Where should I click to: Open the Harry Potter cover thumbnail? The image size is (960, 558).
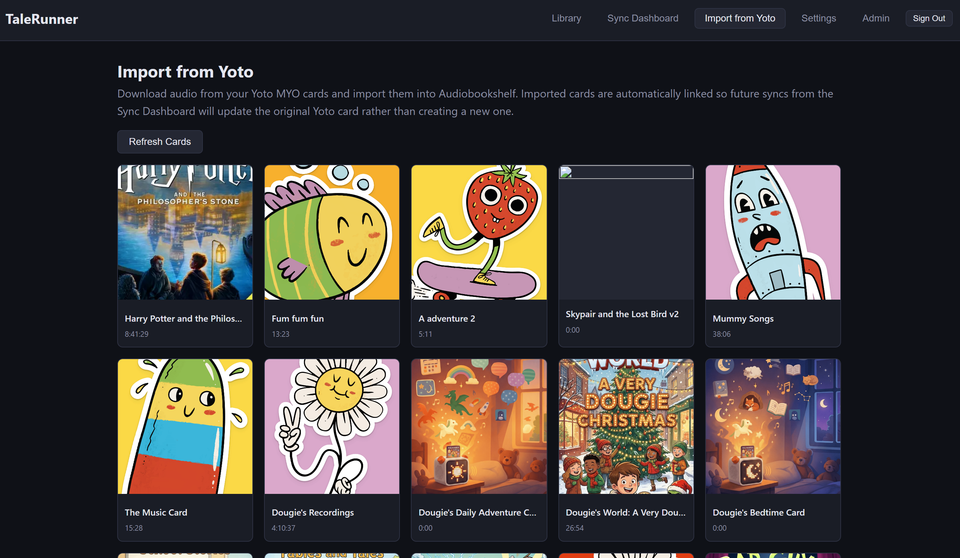(x=185, y=232)
